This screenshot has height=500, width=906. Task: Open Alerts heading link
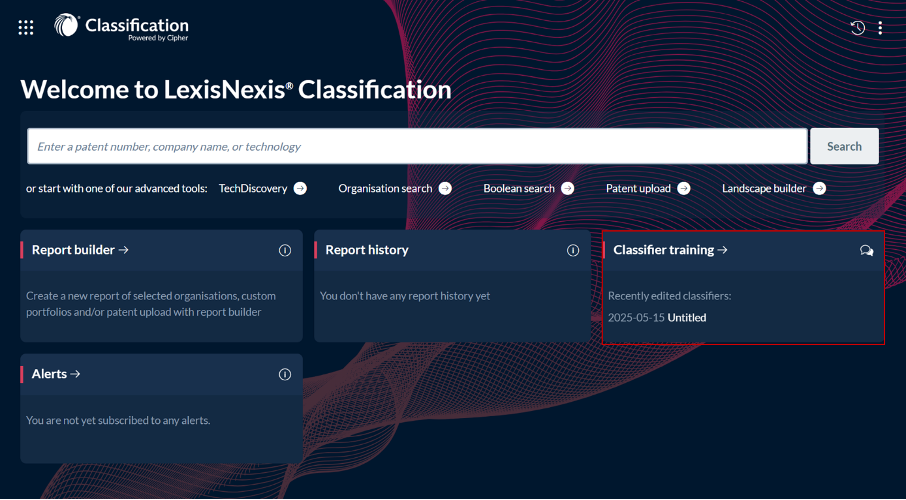pos(56,374)
